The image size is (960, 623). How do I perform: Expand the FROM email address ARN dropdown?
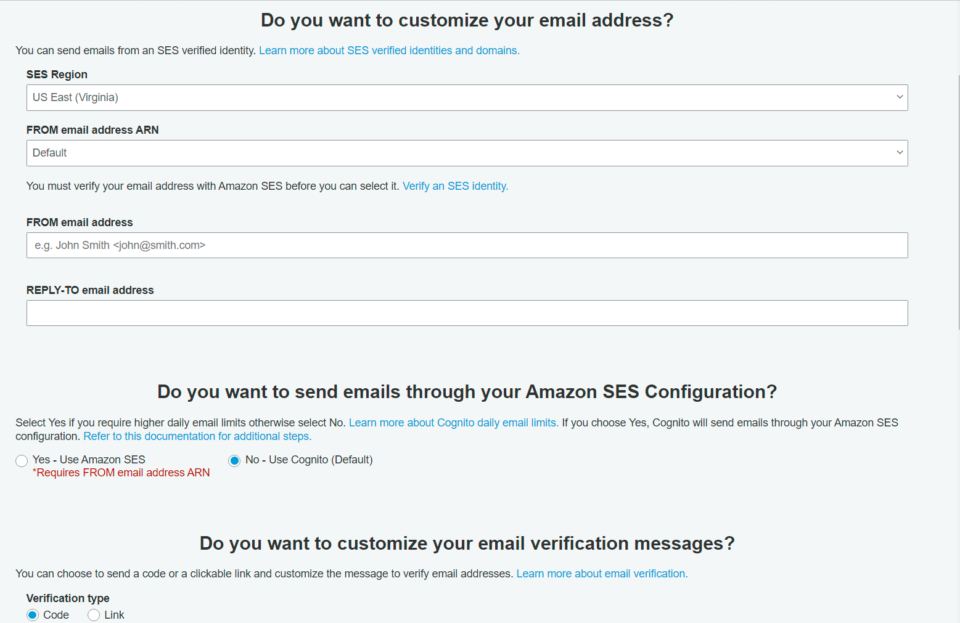[466, 152]
